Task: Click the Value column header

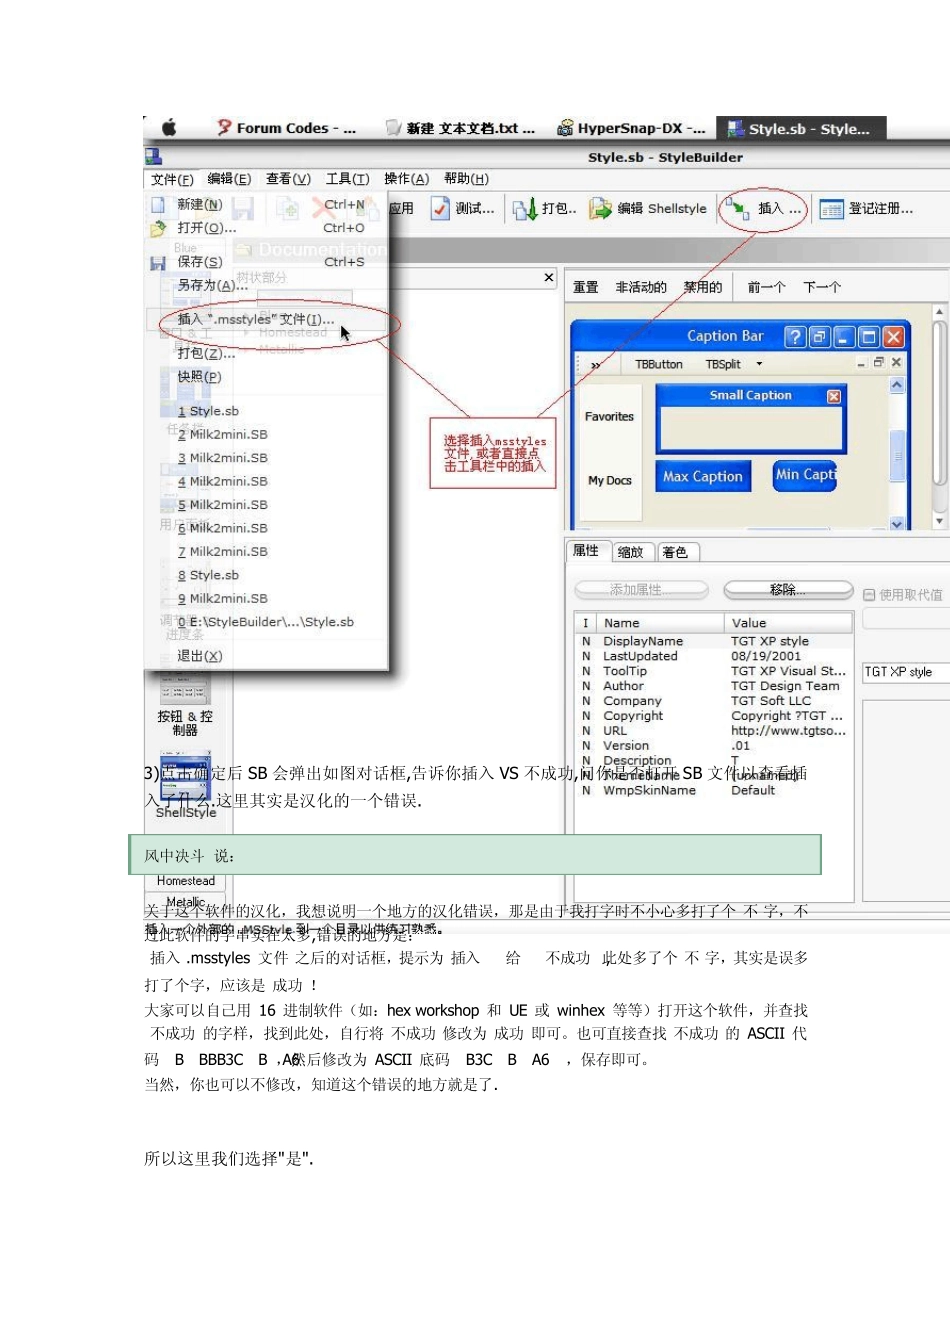Action: click(x=788, y=623)
